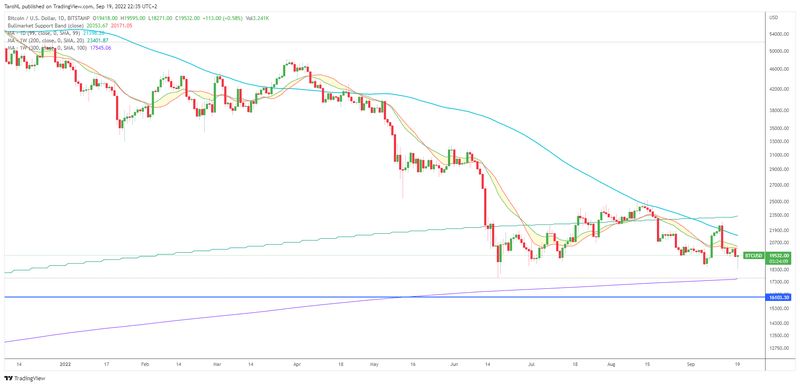Click the 13500.00 price axis label
This screenshot has width=800, height=386.
[779, 336]
